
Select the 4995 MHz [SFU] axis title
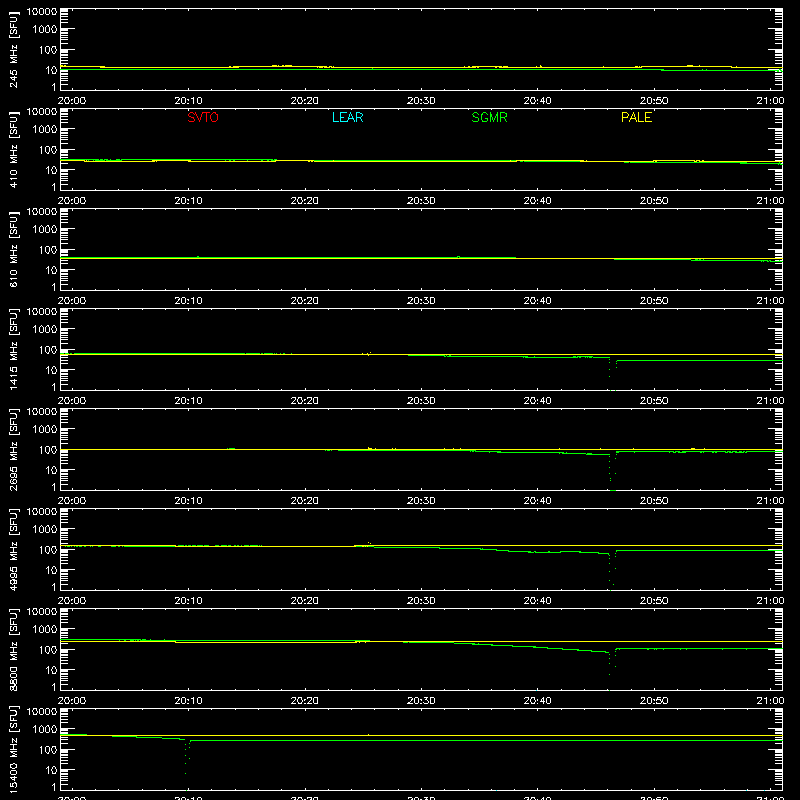point(14,550)
